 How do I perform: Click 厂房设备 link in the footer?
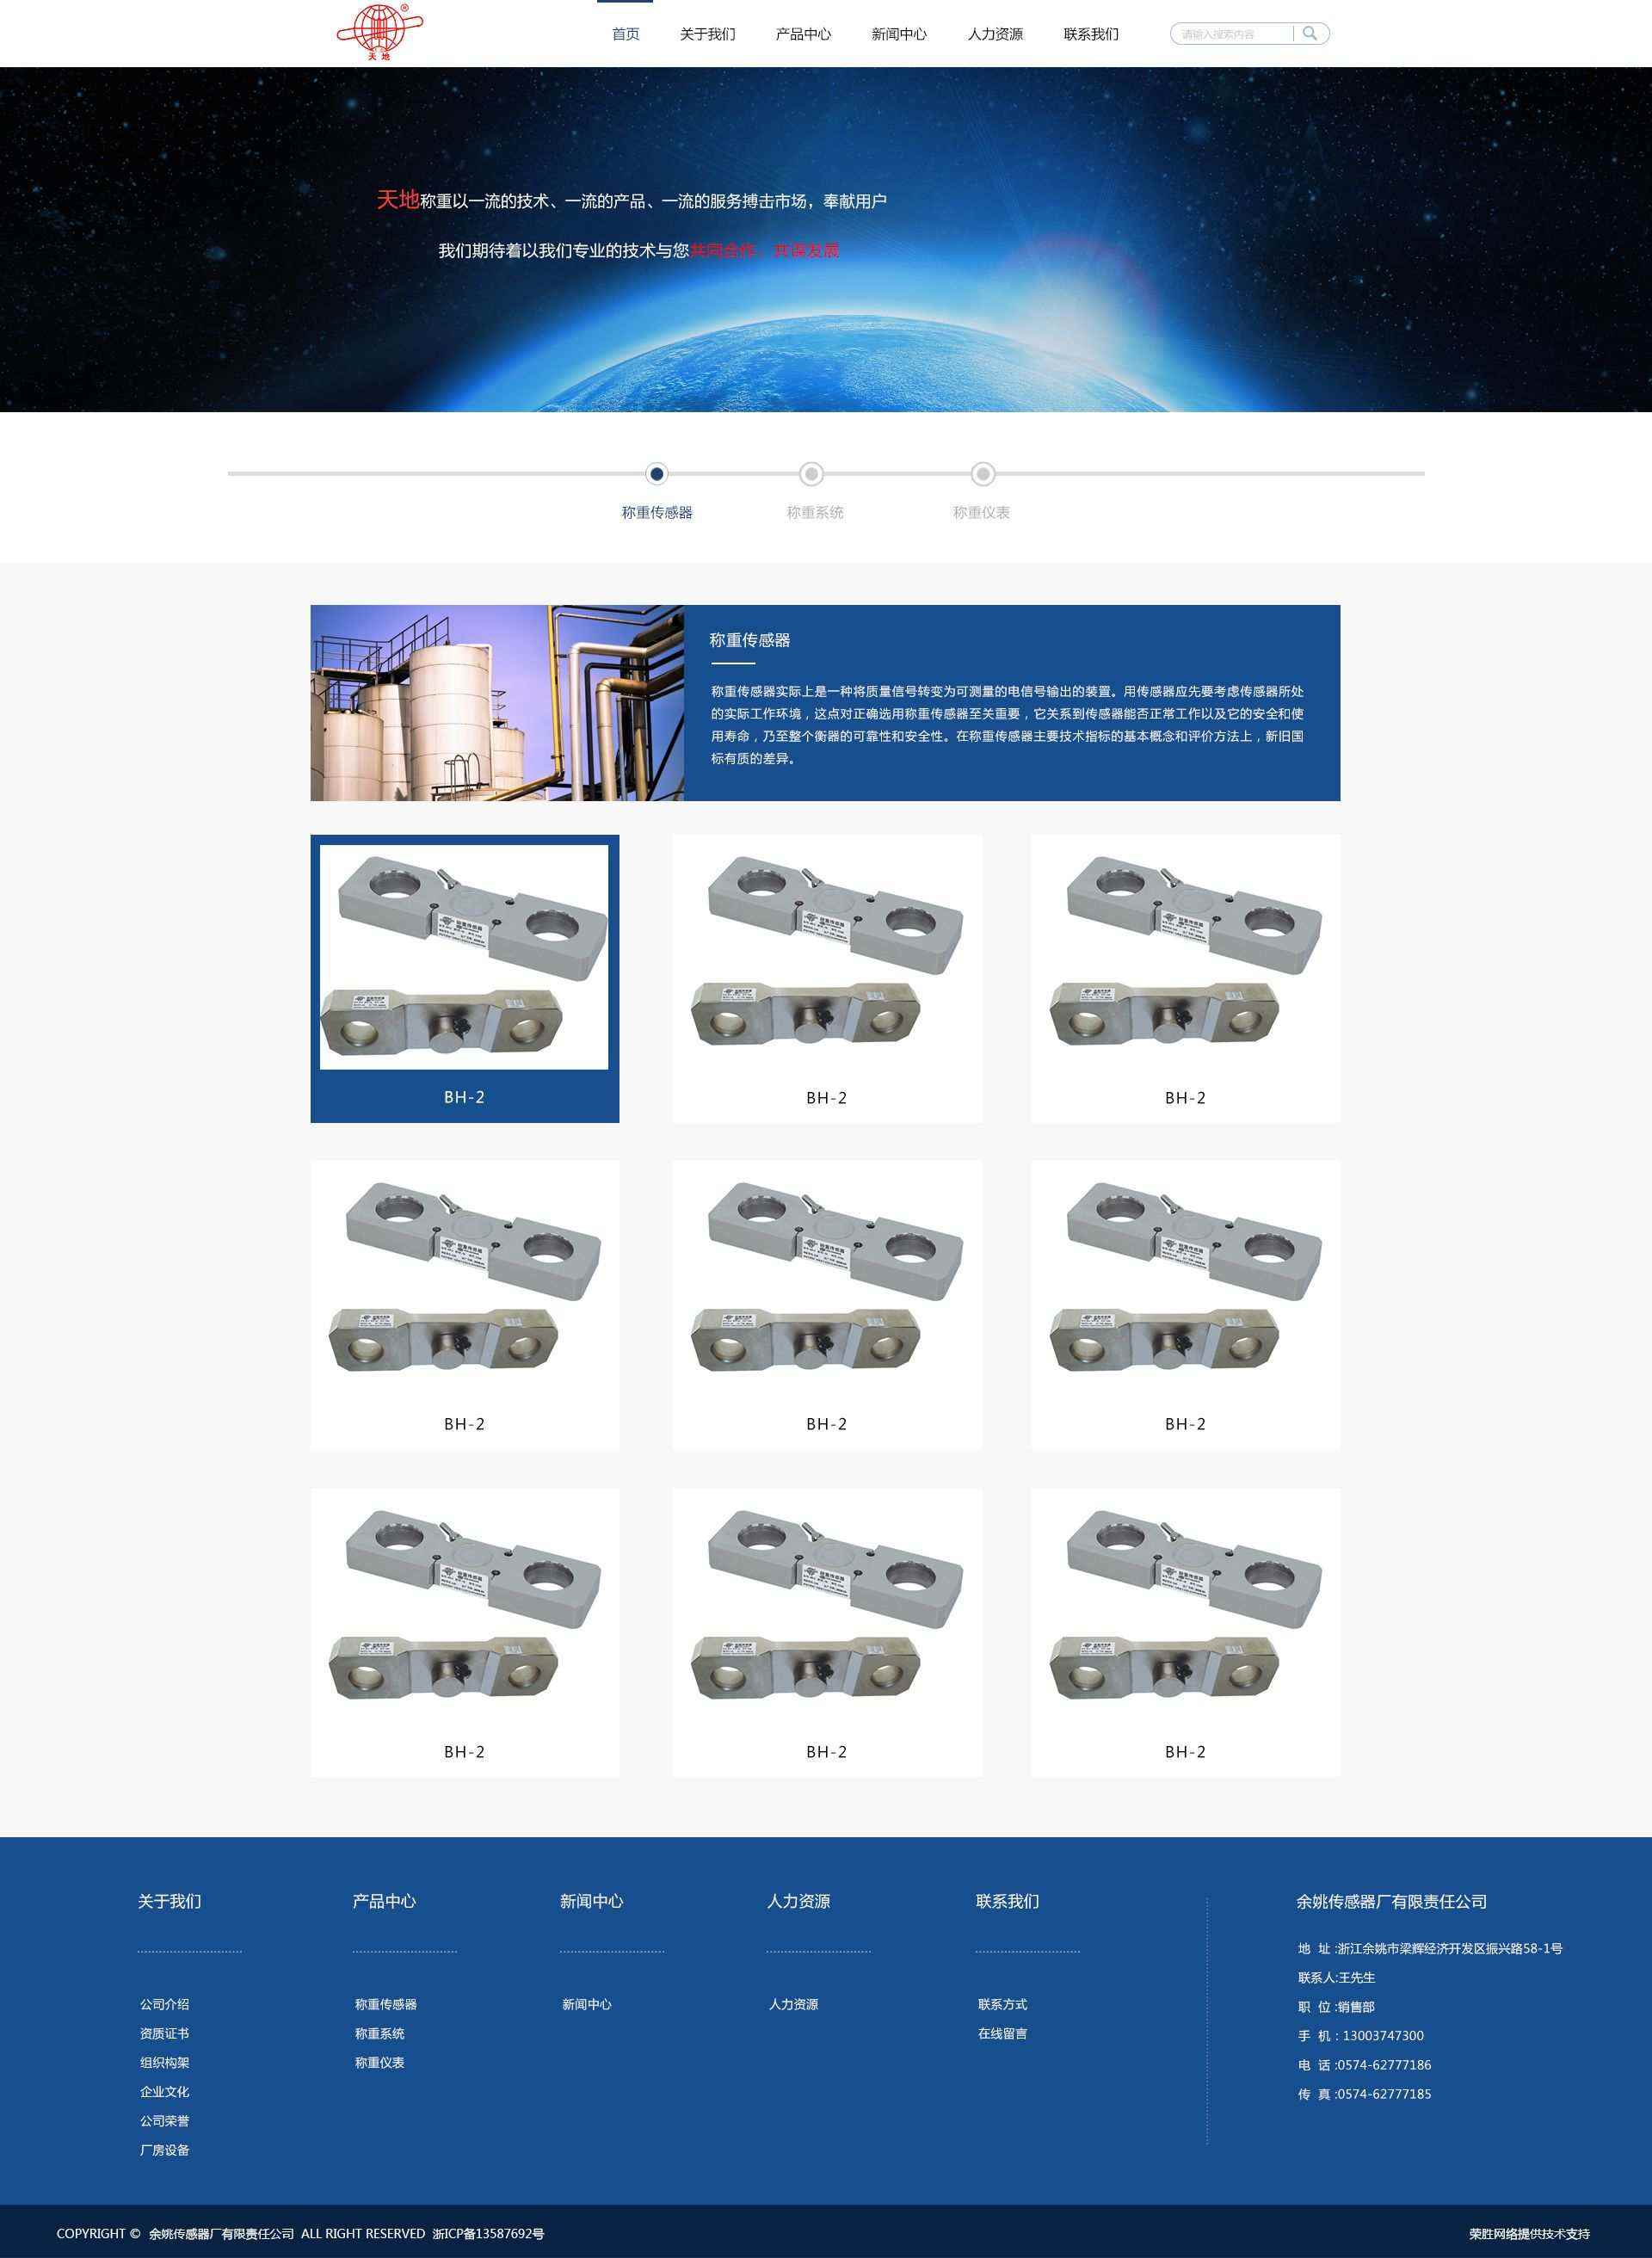tap(164, 2150)
